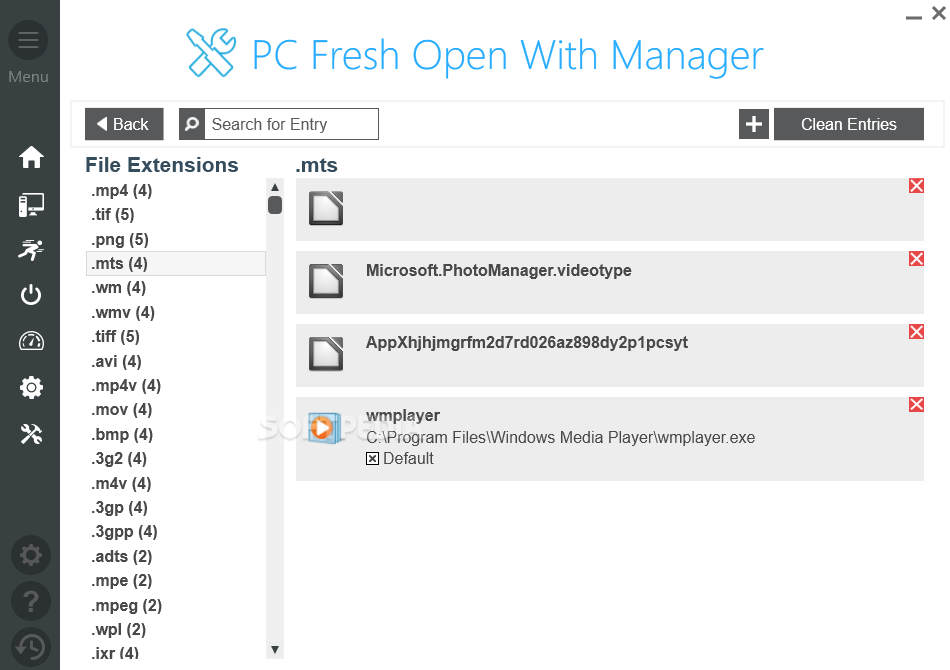Open the power startup icon
This screenshot has width=950, height=670.
pyautogui.click(x=31, y=295)
